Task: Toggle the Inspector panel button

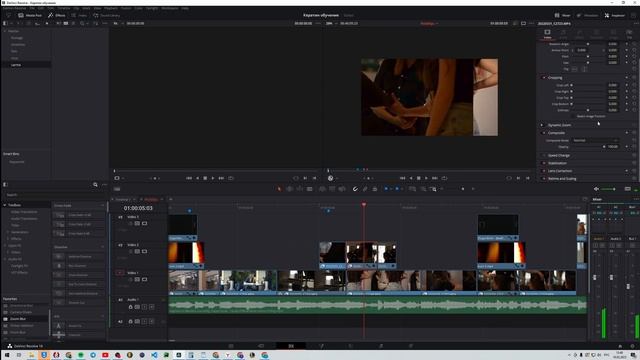Action: [x=615, y=16]
